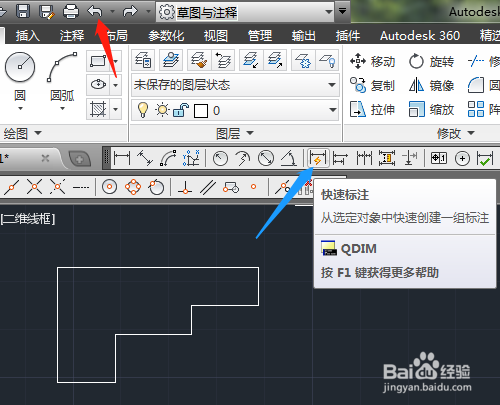Click the Print (plot) icon

coord(71,11)
